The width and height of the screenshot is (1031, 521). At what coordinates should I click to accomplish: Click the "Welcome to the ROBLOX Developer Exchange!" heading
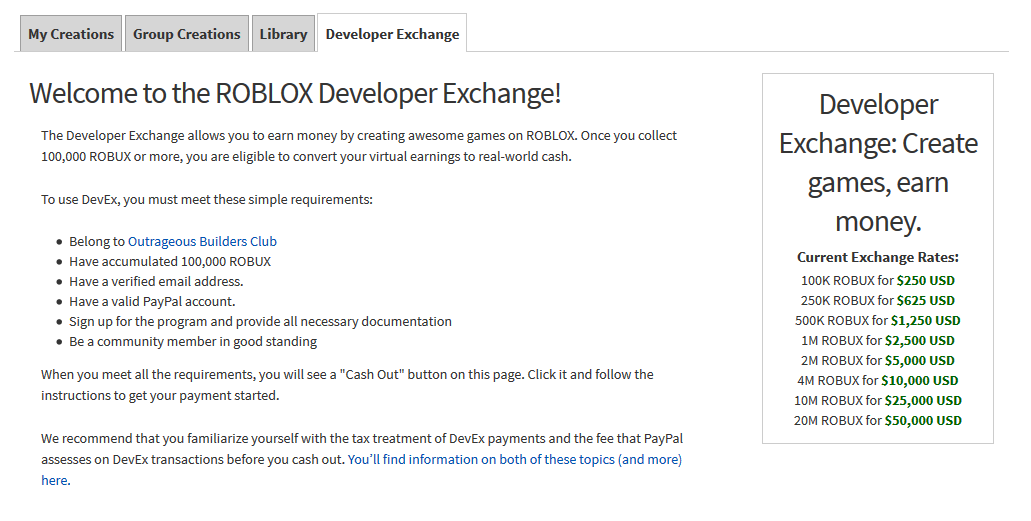295,94
